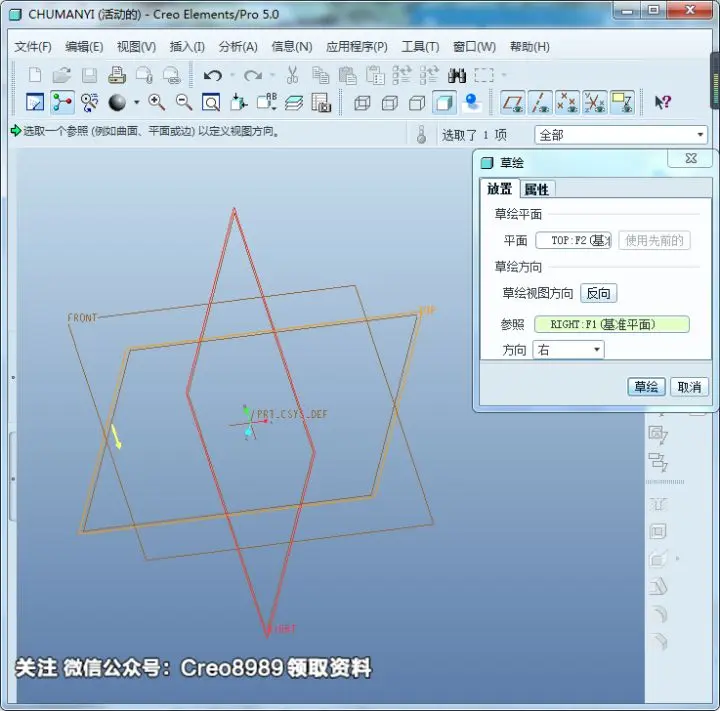The height and width of the screenshot is (711, 720).
Task: Open the display style dropdown arrow
Action: tap(136, 102)
